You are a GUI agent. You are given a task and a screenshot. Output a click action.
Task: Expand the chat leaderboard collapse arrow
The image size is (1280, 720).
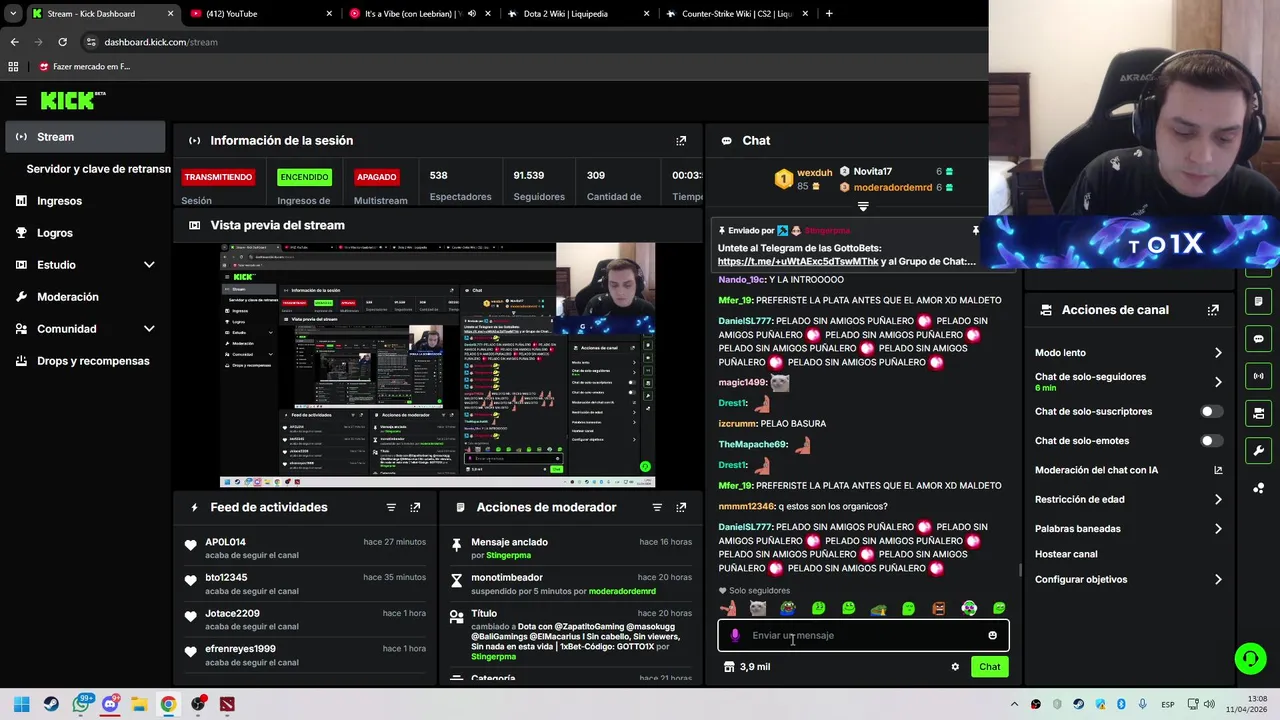click(863, 207)
